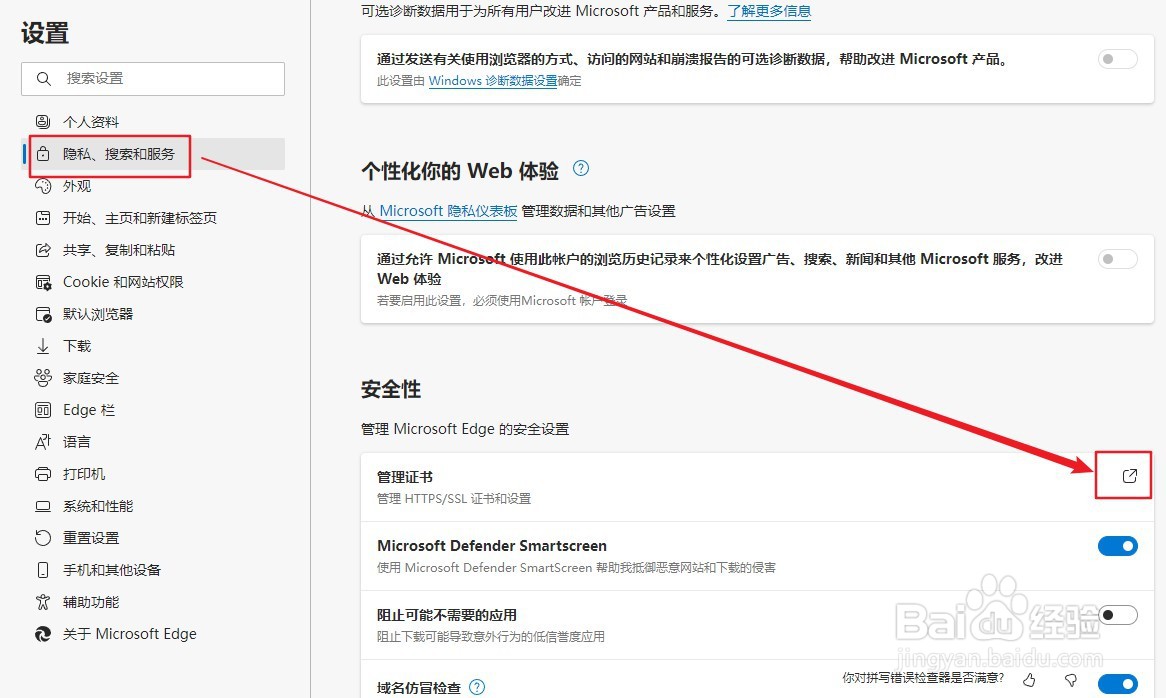Click the Edge 栏 sidebar icon
The image size is (1166, 698).
43,410
